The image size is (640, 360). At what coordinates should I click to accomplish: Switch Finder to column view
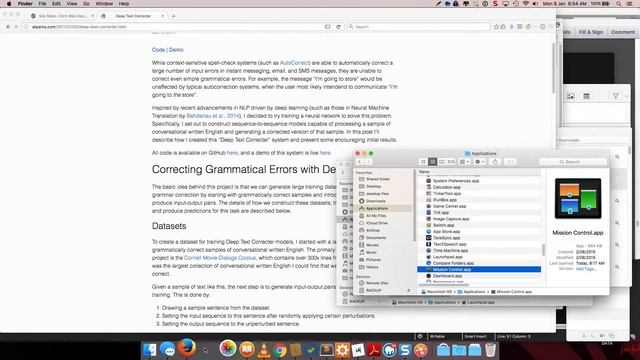point(442,162)
